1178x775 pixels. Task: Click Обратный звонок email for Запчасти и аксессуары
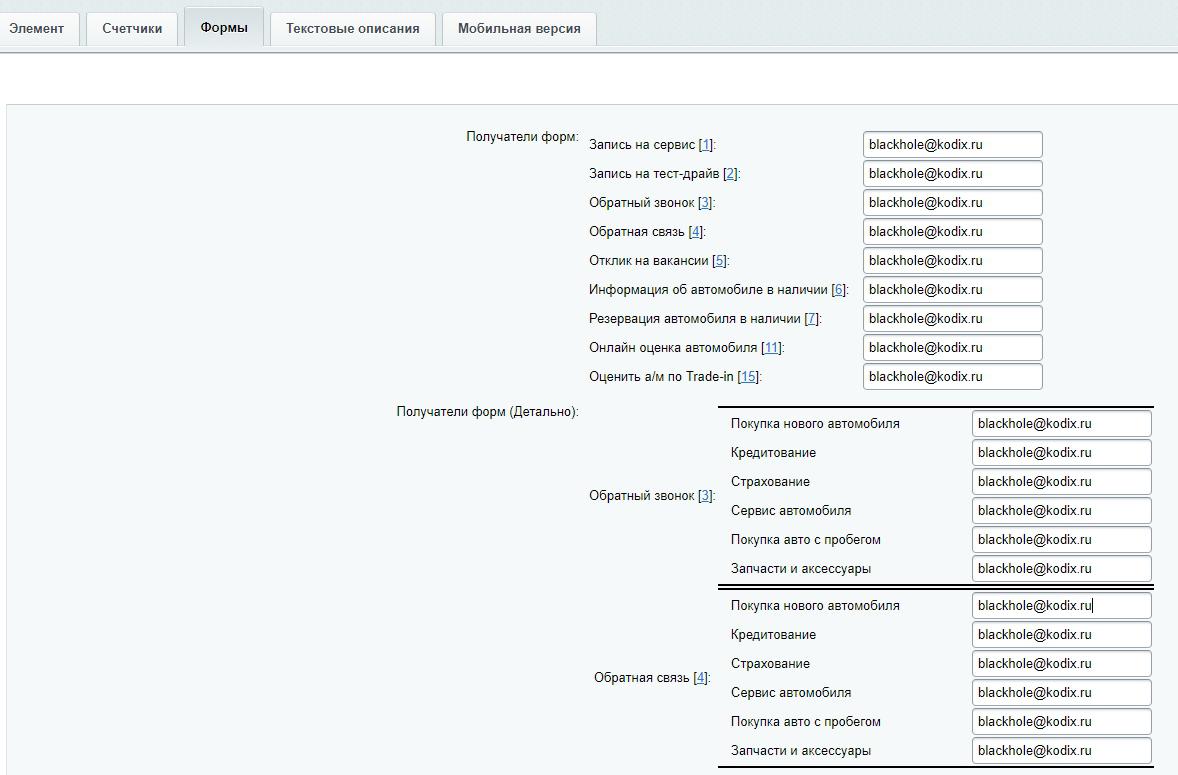click(x=1062, y=568)
